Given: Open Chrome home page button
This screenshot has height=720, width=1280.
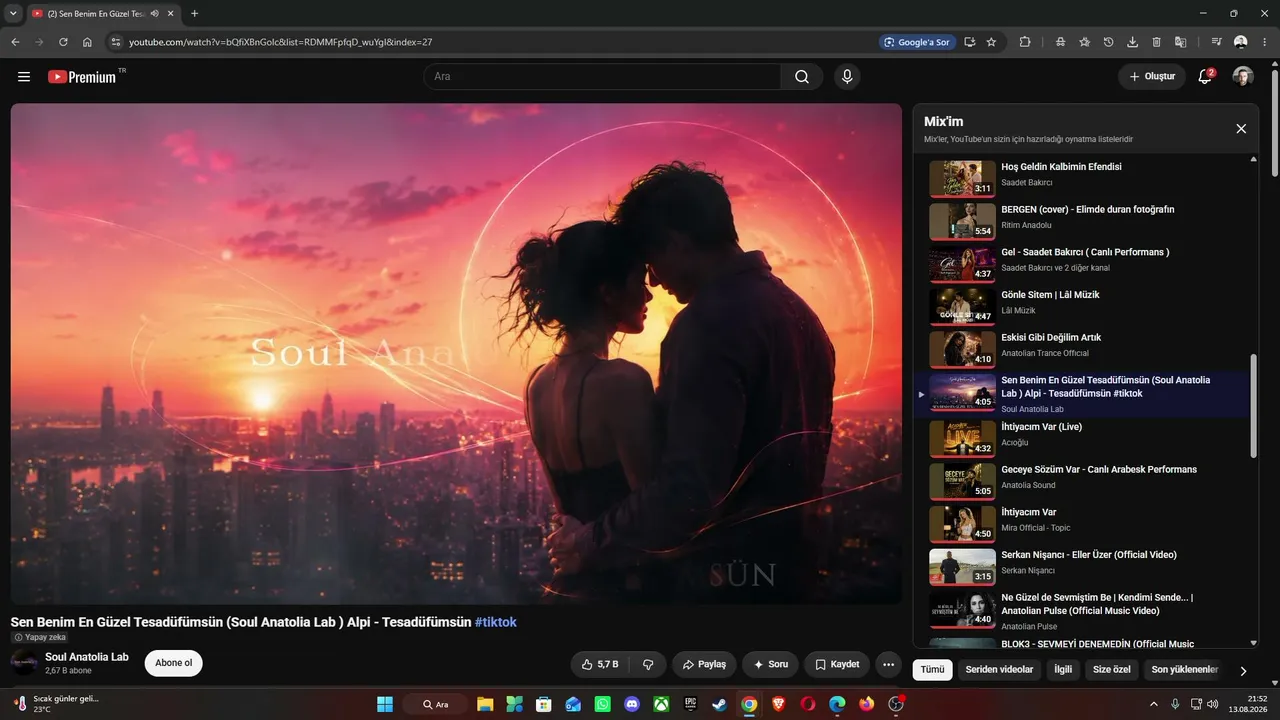Looking at the screenshot, I should (x=87, y=42).
